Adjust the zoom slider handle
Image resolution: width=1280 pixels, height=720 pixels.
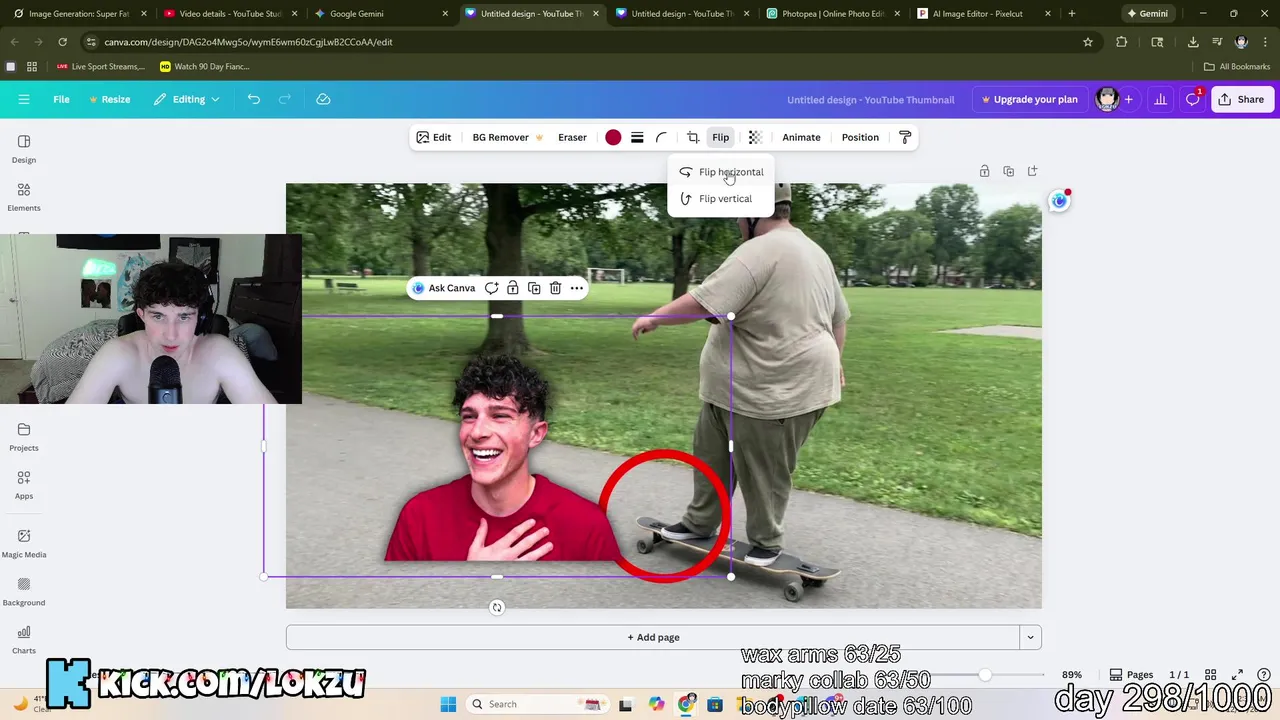(985, 675)
